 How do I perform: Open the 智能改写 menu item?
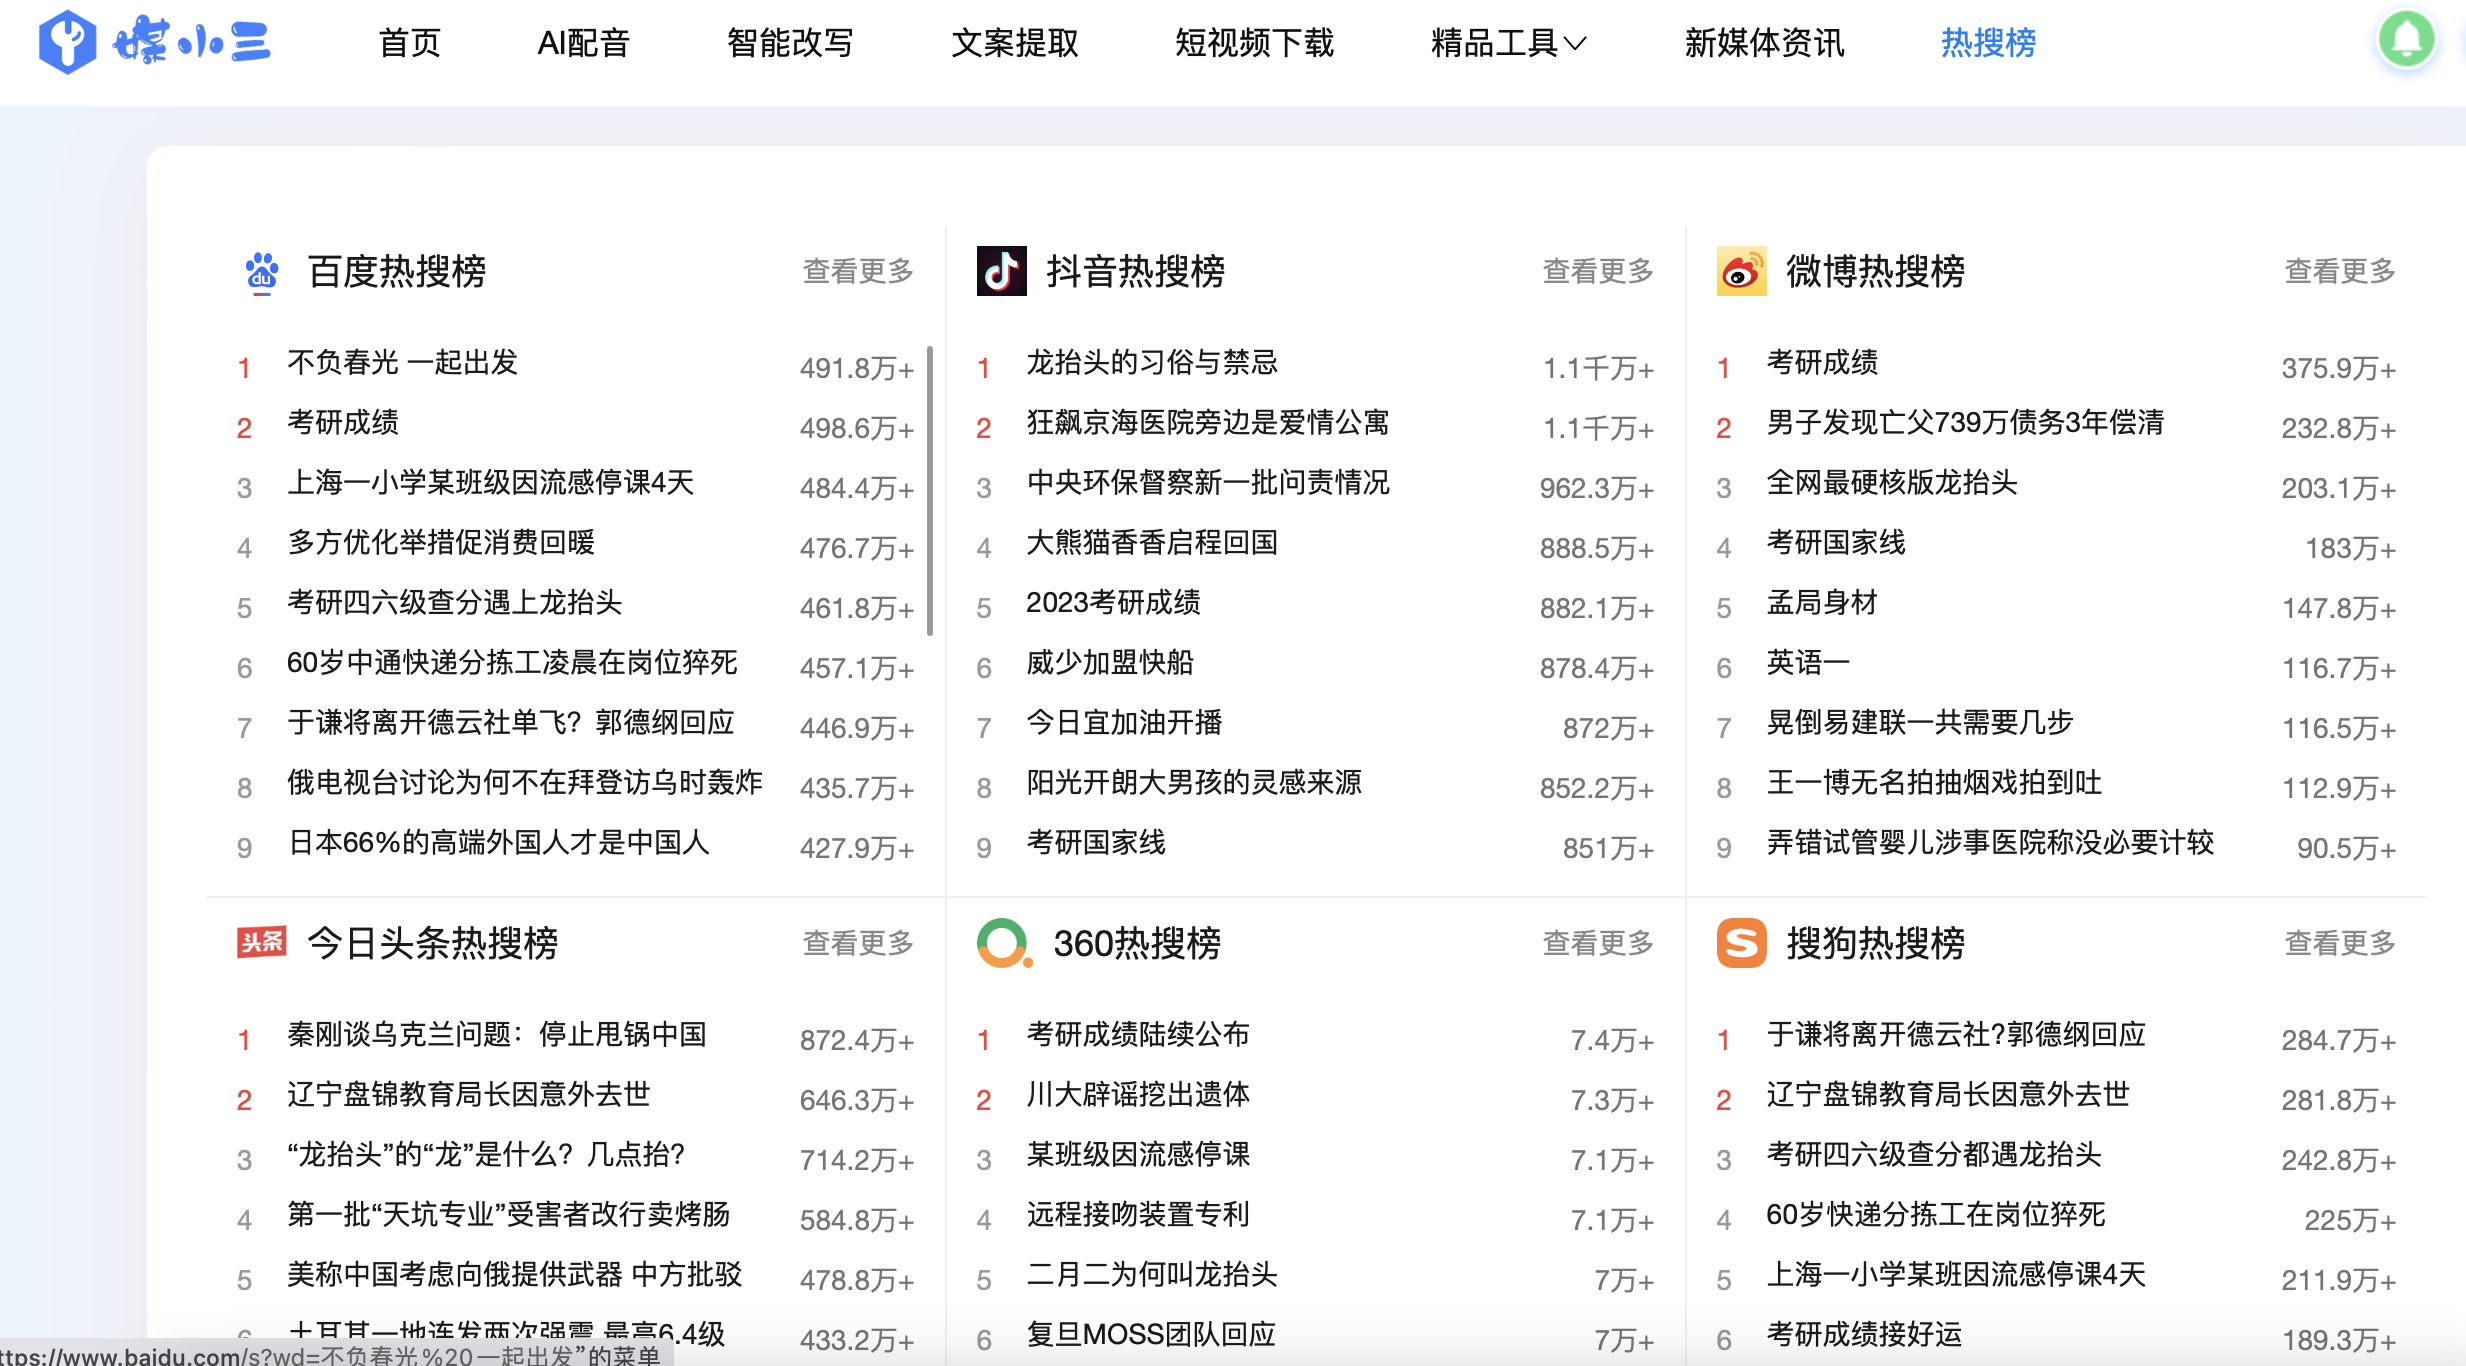(x=790, y=43)
